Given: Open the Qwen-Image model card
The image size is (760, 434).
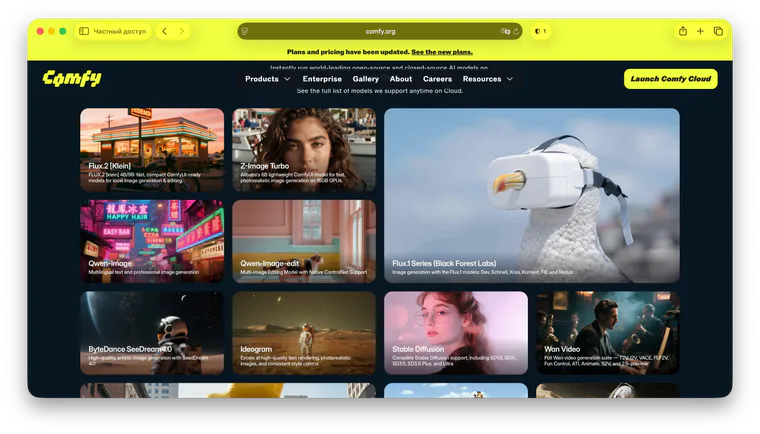Looking at the screenshot, I should [x=152, y=241].
